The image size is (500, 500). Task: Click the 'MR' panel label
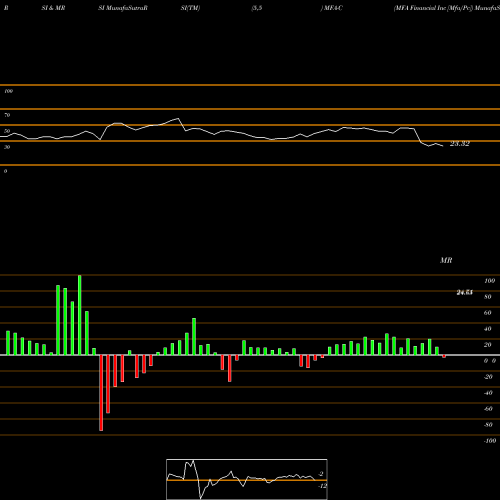[x=446, y=260]
